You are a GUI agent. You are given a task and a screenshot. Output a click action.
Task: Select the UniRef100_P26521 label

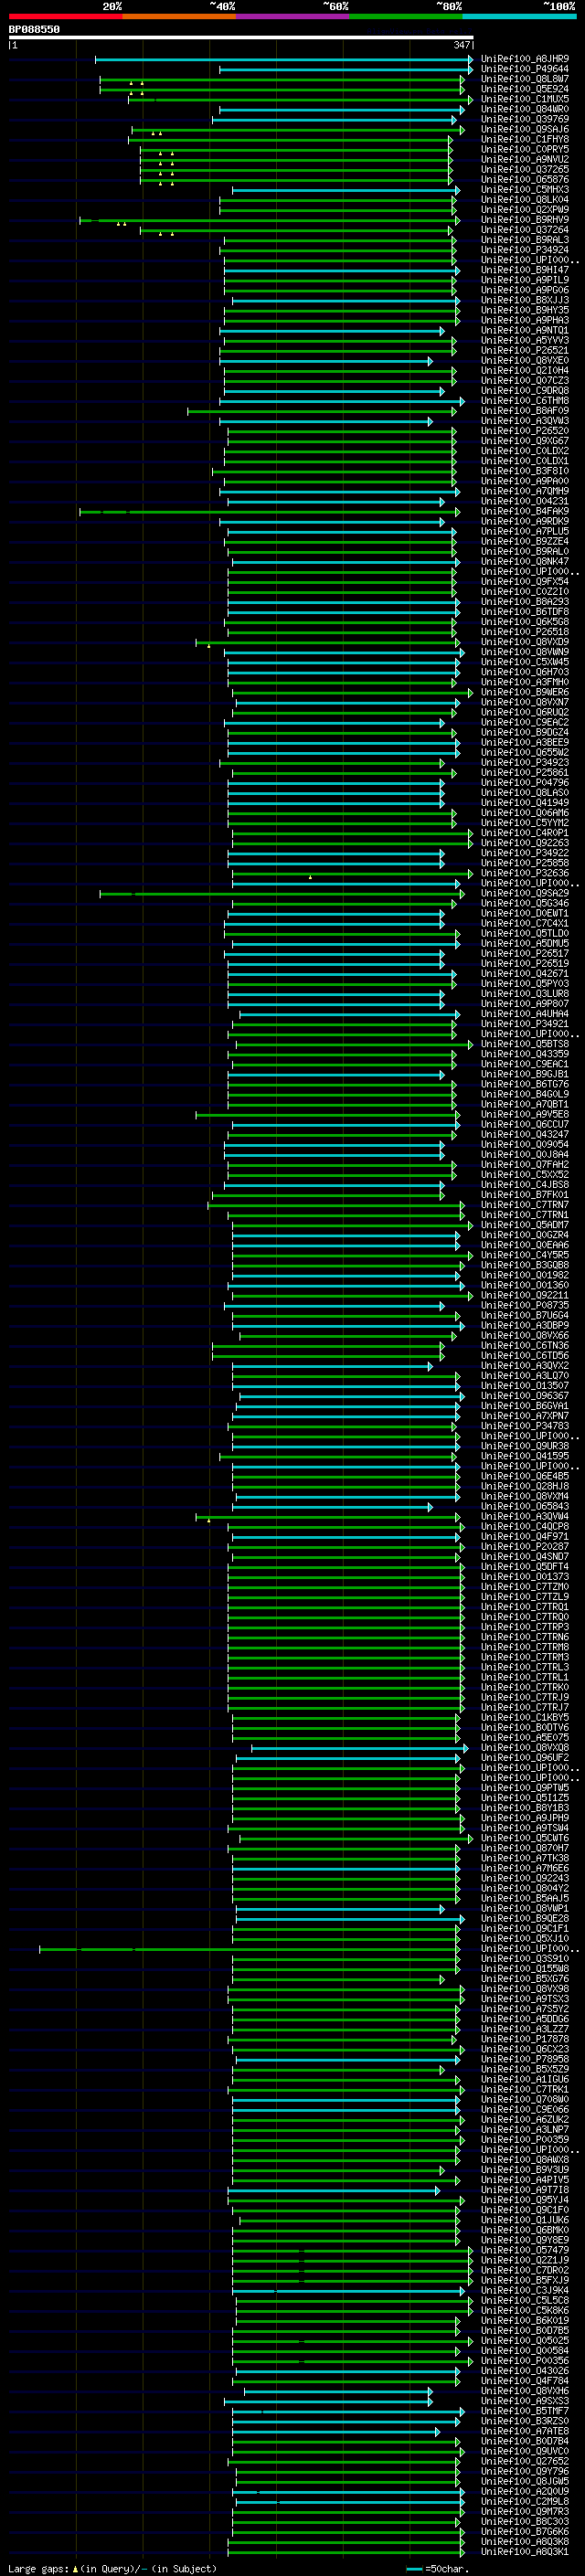[x=525, y=350]
